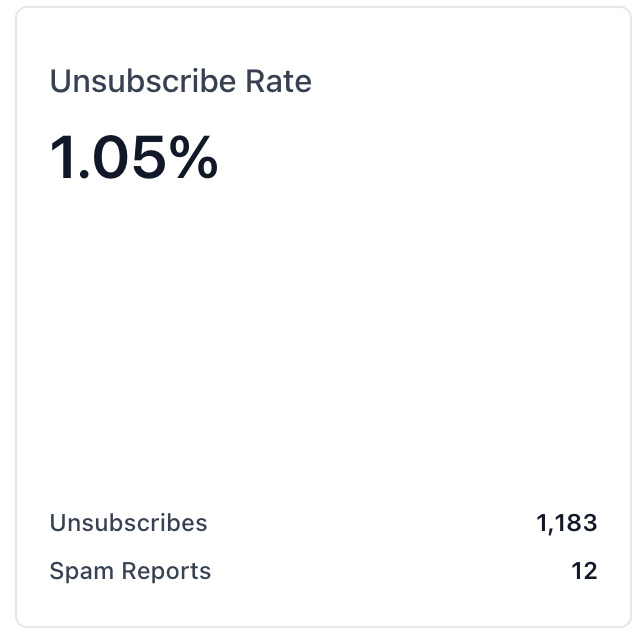Click the first letter of the Unsubscribes label
The width and height of the screenshot is (644, 634).
pyautogui.click(x=57, y=523)
